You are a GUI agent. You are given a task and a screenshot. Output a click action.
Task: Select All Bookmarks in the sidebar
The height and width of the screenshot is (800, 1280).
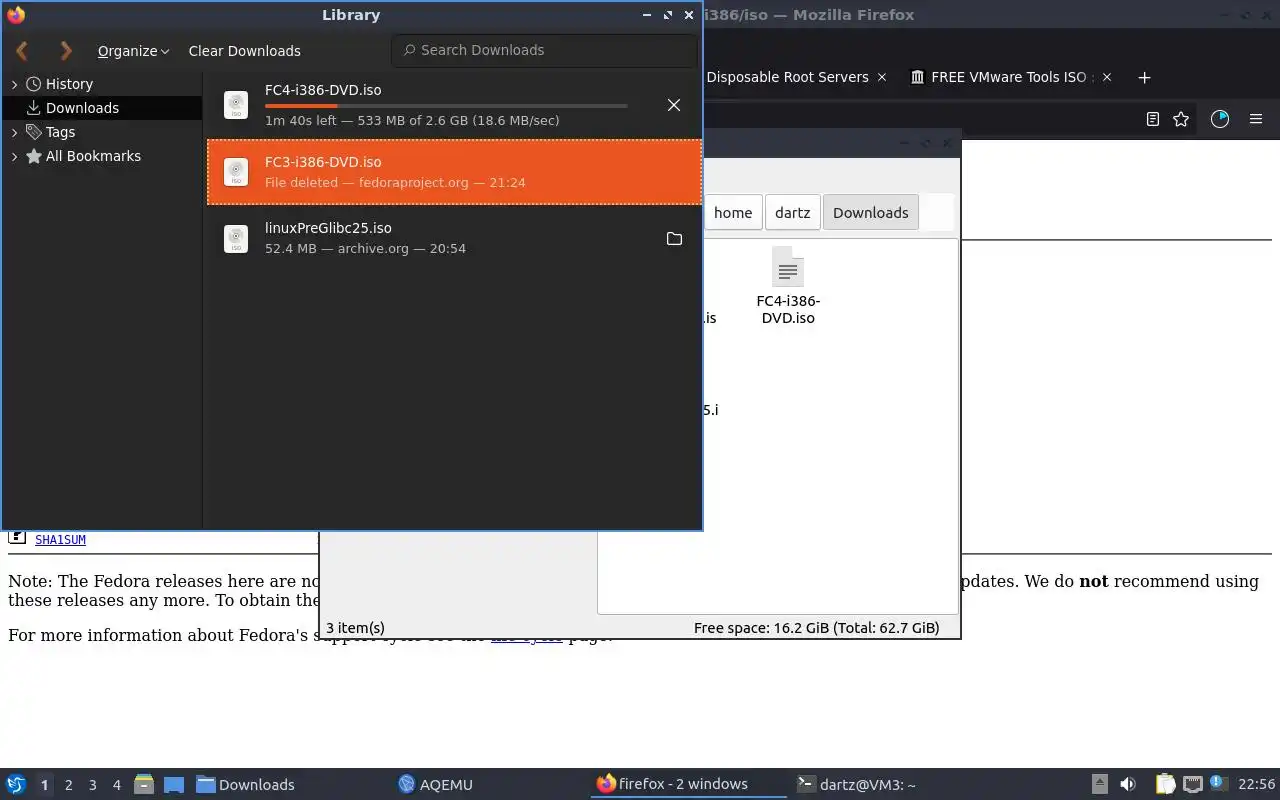pos(93,156)
